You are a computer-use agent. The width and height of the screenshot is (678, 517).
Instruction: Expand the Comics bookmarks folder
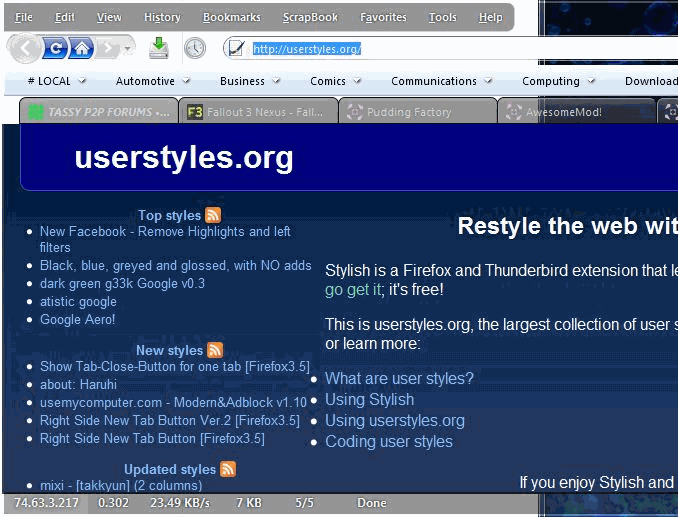pyautogui.click(x=335, y=81)
